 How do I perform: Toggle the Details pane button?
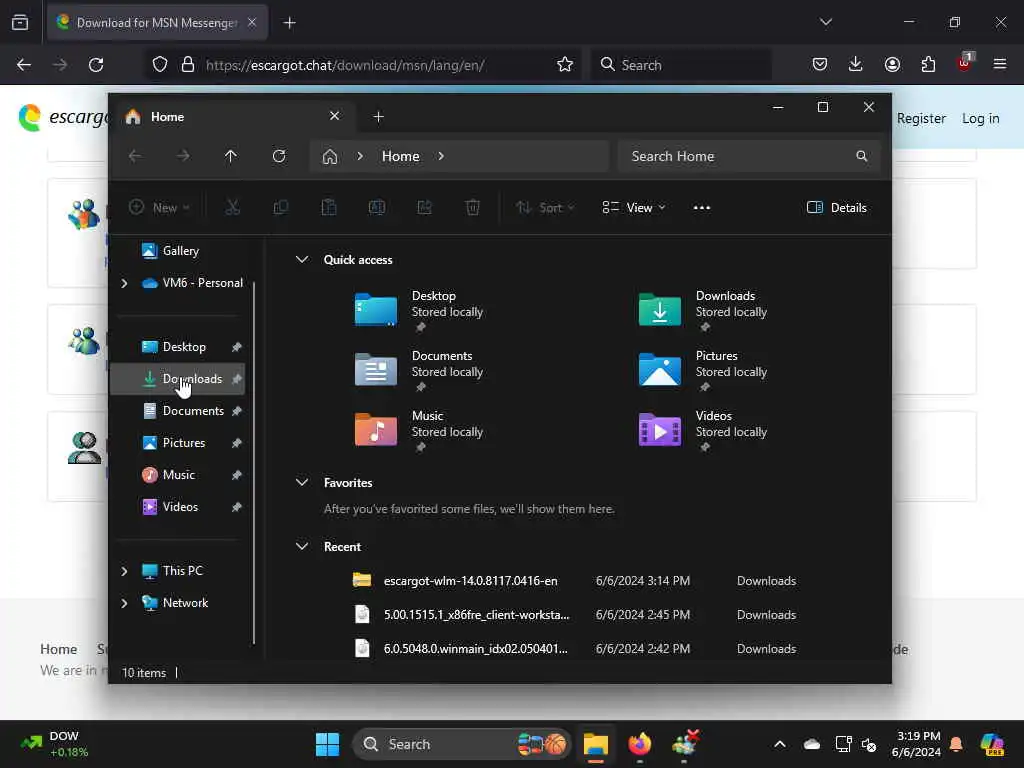click(x=837, y=208)
